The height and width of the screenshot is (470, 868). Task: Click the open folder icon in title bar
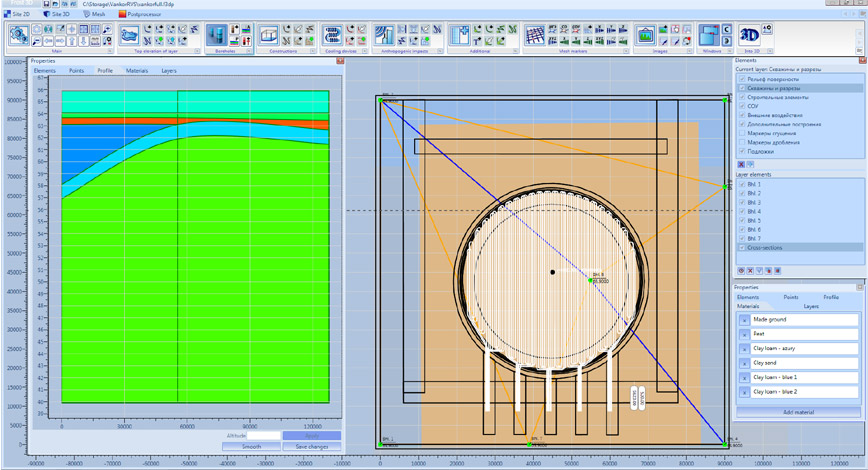[54, 4]
